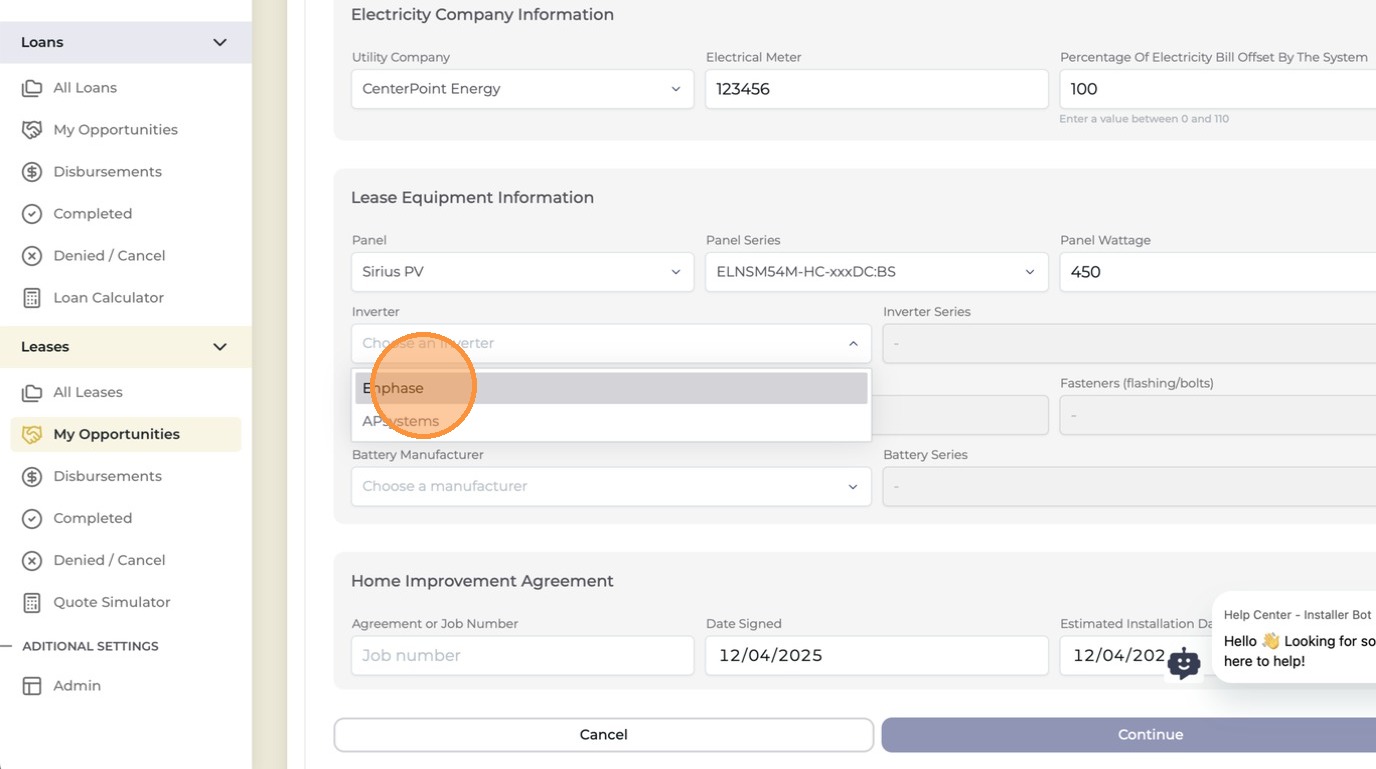Click the Panel Wattage field
Screen dimensions: 1376x769
coord(1218,272)
